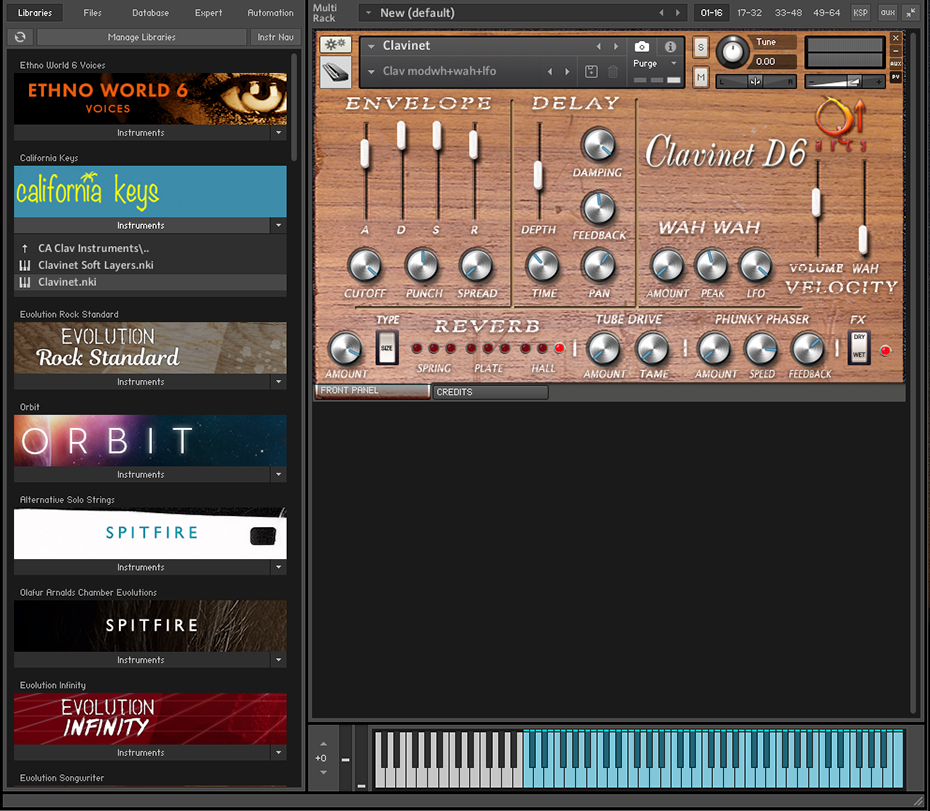This screenshot has height=811, width=930.
Task: Click the Tune knob
Action: click(x=732, y=52)
